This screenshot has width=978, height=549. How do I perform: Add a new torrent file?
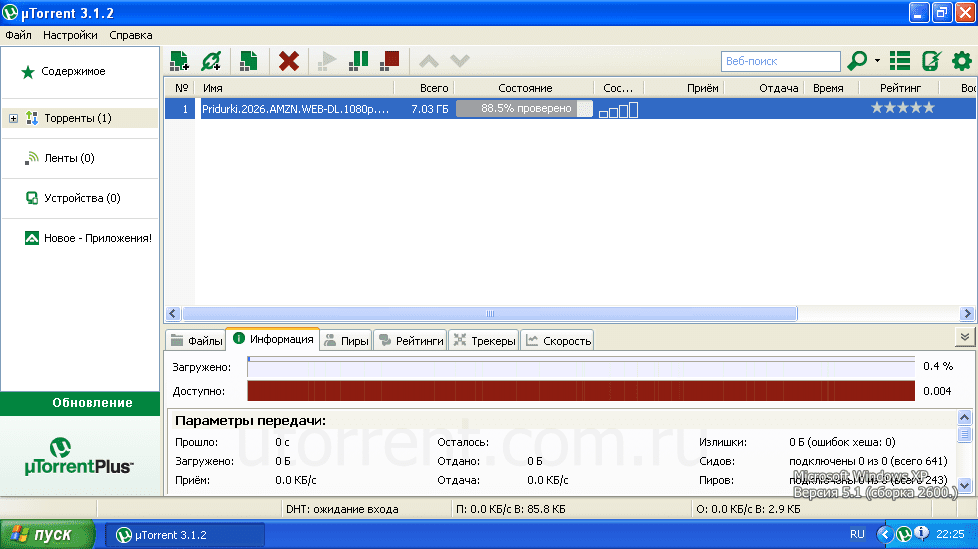pos(180,61)
